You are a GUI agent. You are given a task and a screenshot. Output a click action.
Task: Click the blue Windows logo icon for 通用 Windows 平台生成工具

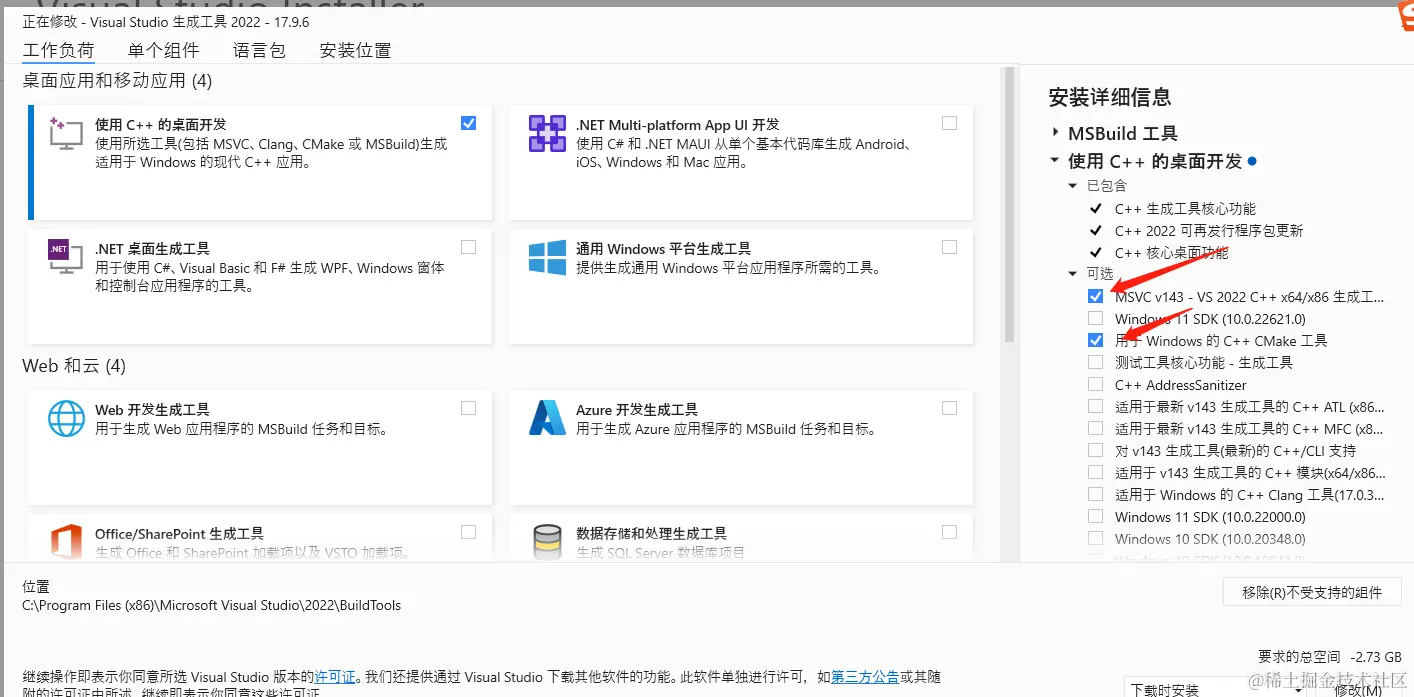(x=547, y=257)
